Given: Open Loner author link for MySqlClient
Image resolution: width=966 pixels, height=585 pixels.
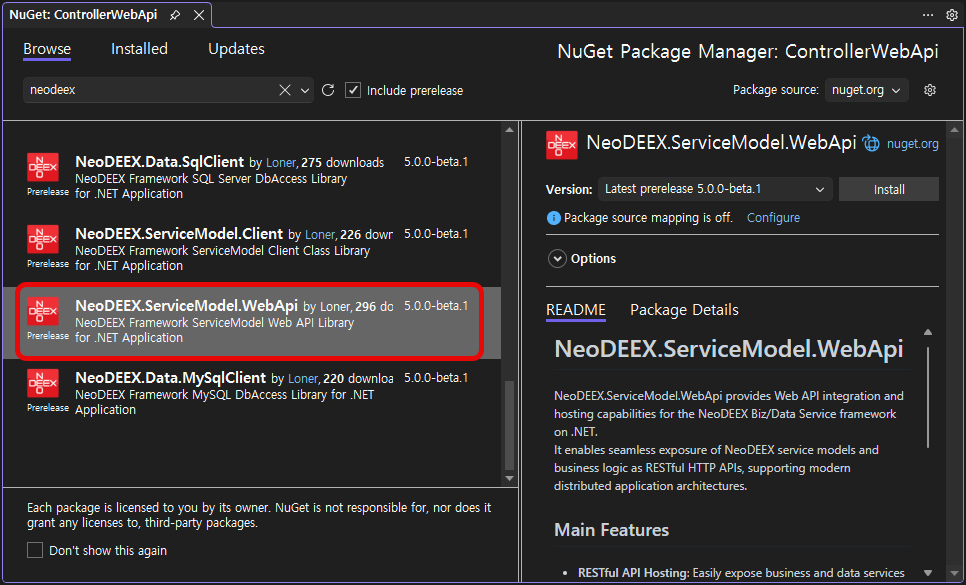Looking at the screenshot, I should (x=303, y=379).
